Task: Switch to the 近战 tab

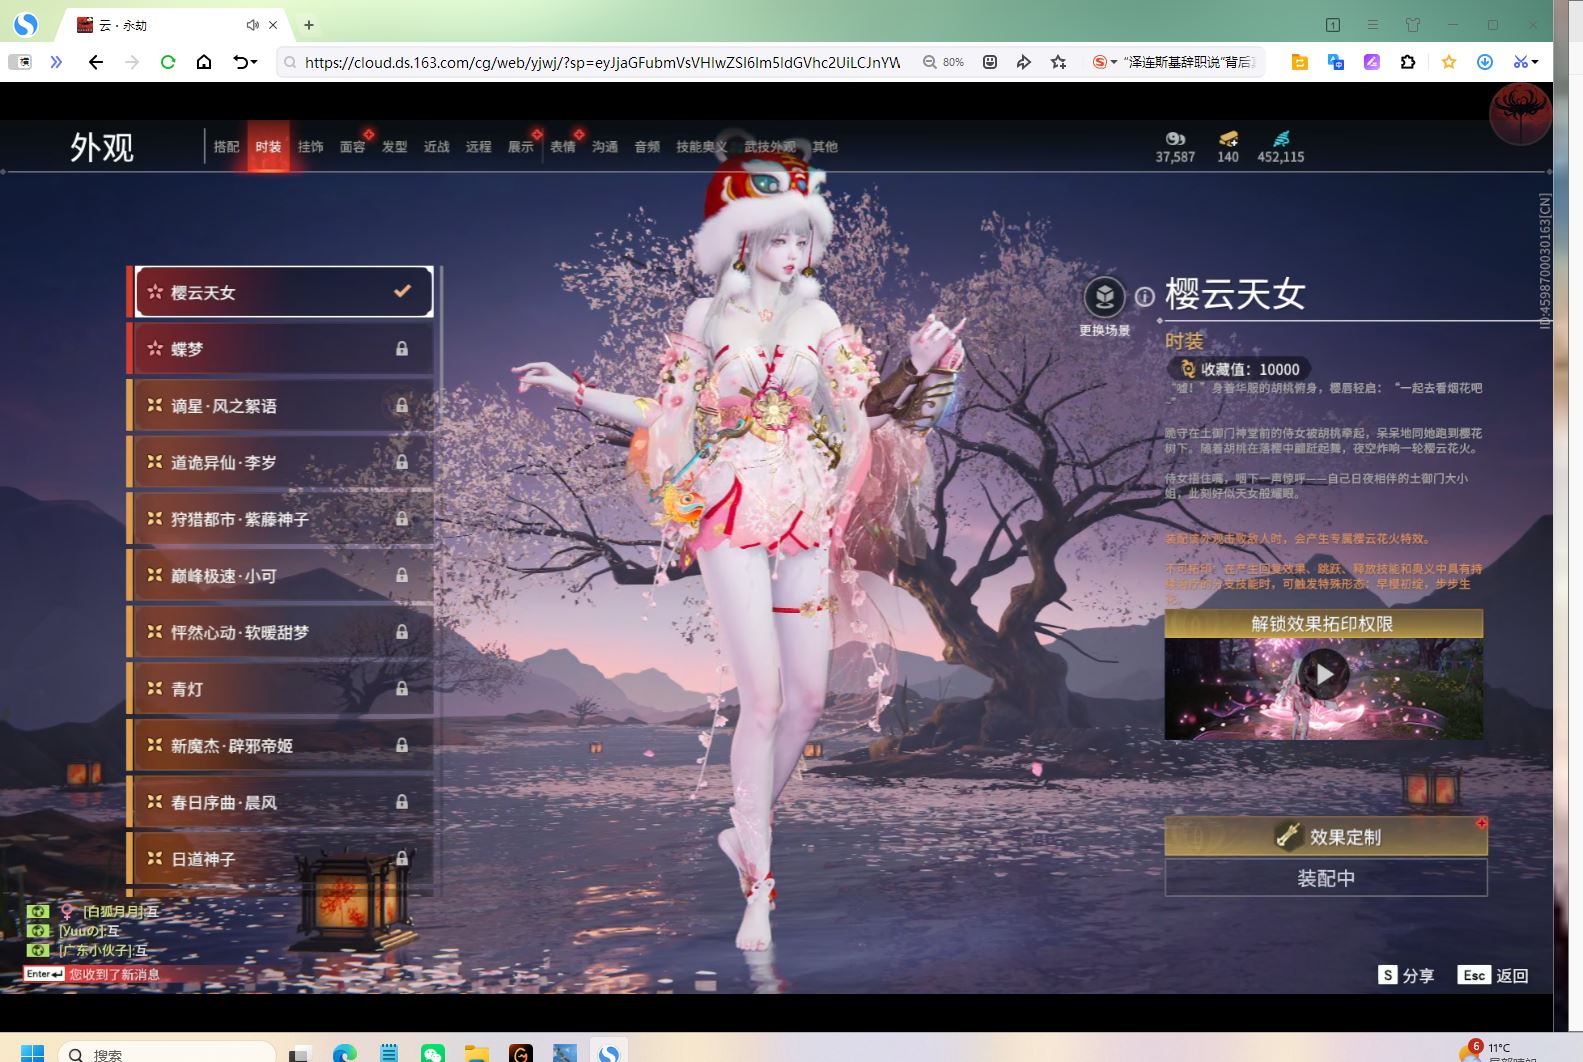Action: (x=436, y=147)
